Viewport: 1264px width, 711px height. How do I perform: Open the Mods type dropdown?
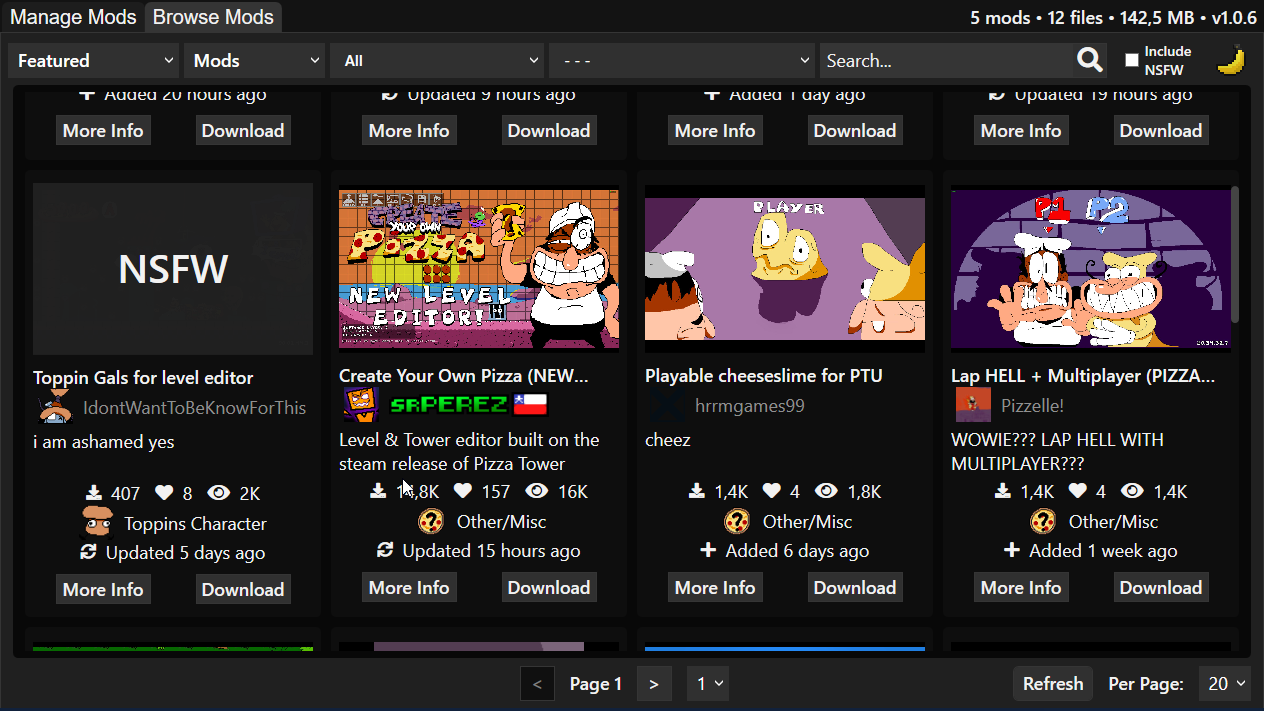pos(254,61)
